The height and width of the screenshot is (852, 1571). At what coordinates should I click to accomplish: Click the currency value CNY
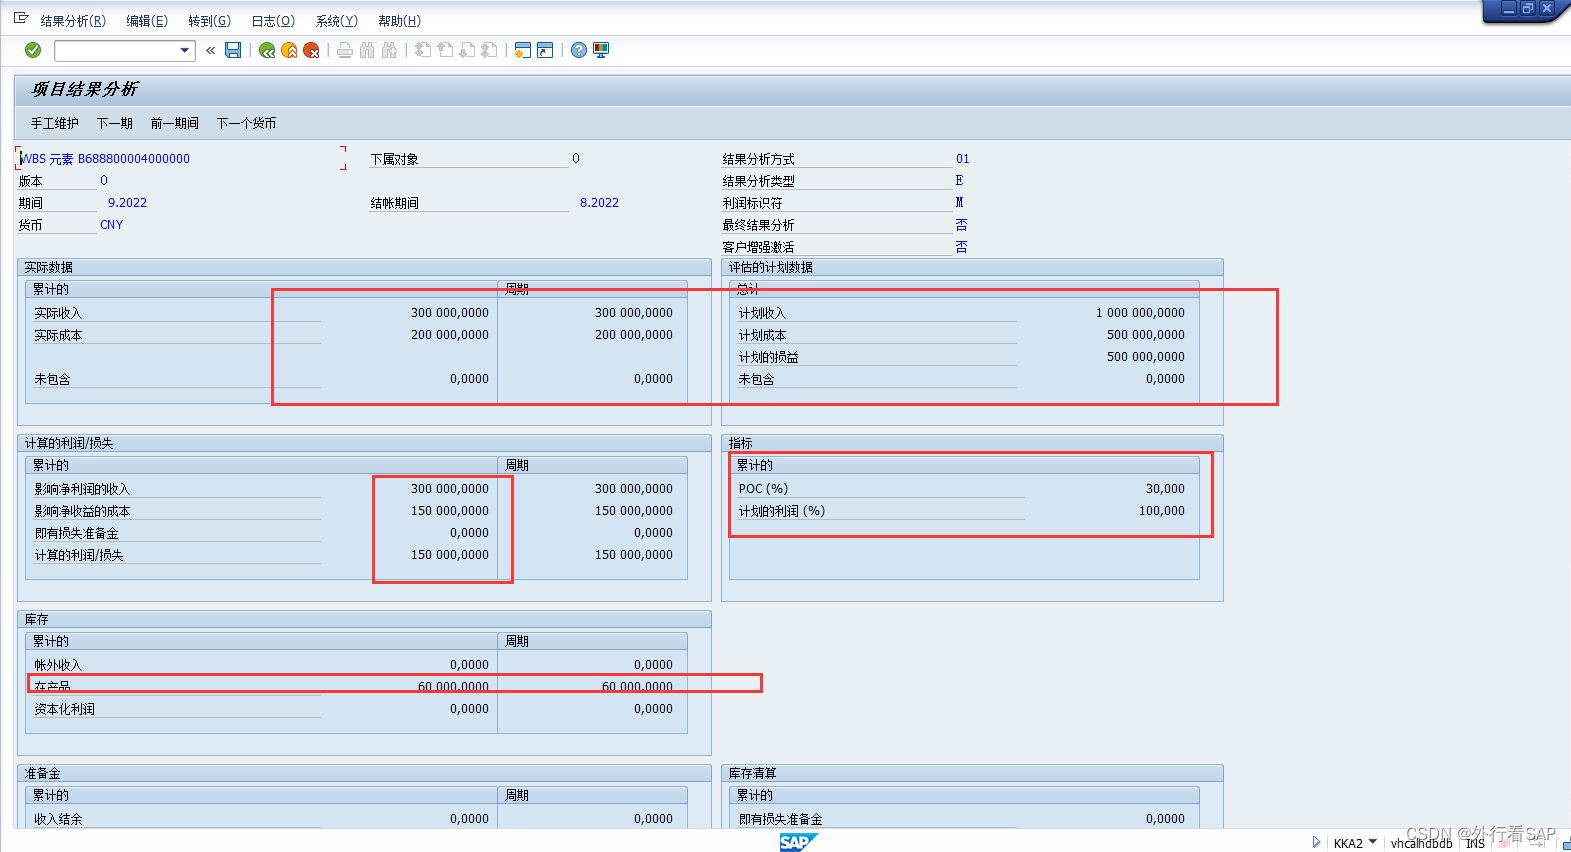(x=112, y=224)
